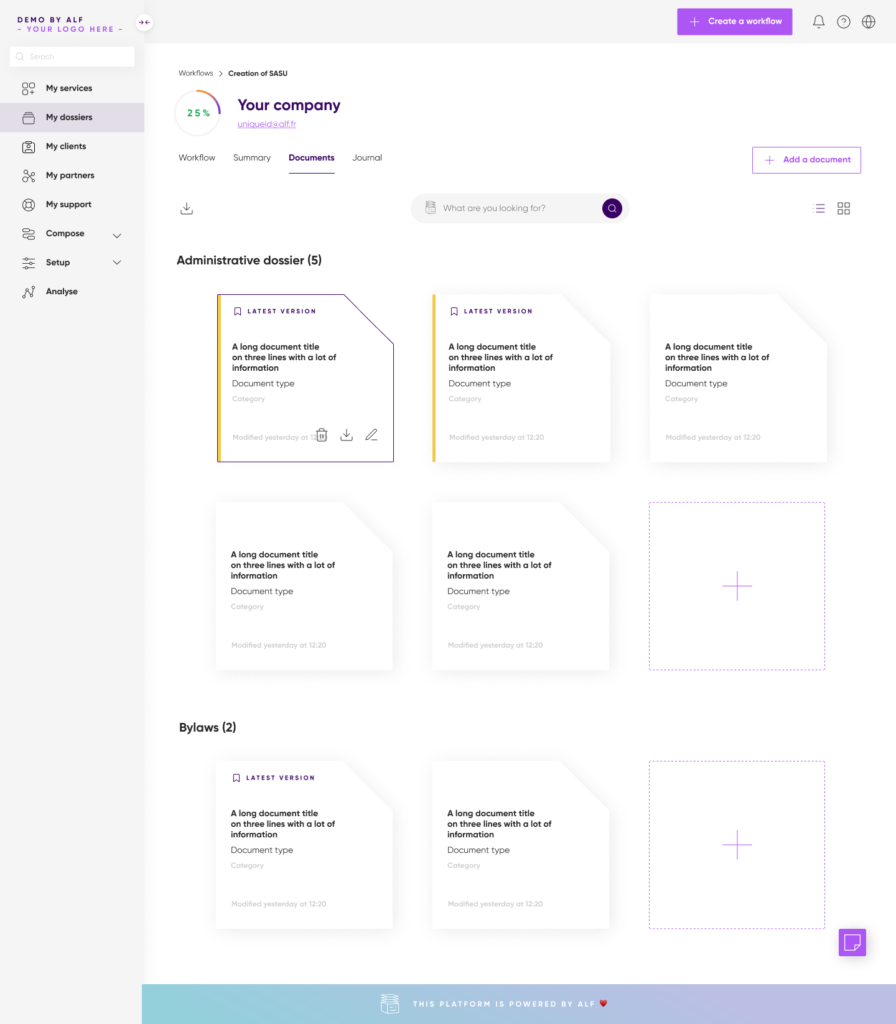Image resolution: width=896 pixels, height=1024 pixels.
Task: Click the My partners sidebar icon
Action: [28, 176]
